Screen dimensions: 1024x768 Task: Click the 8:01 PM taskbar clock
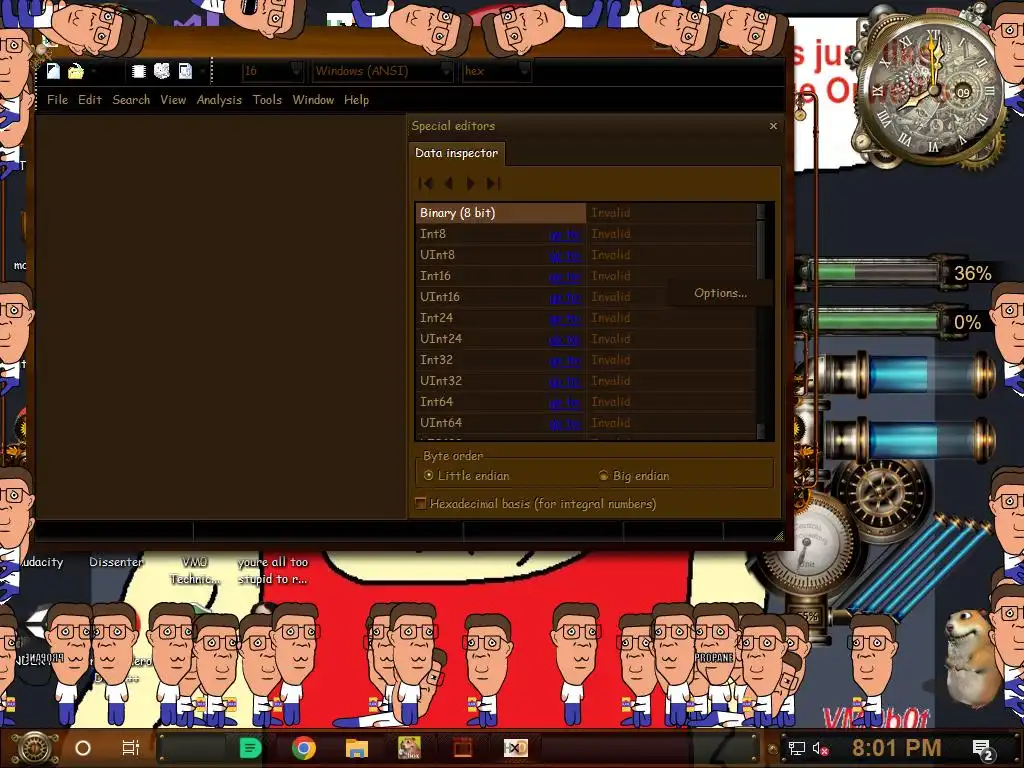click(x=896, y=748)
